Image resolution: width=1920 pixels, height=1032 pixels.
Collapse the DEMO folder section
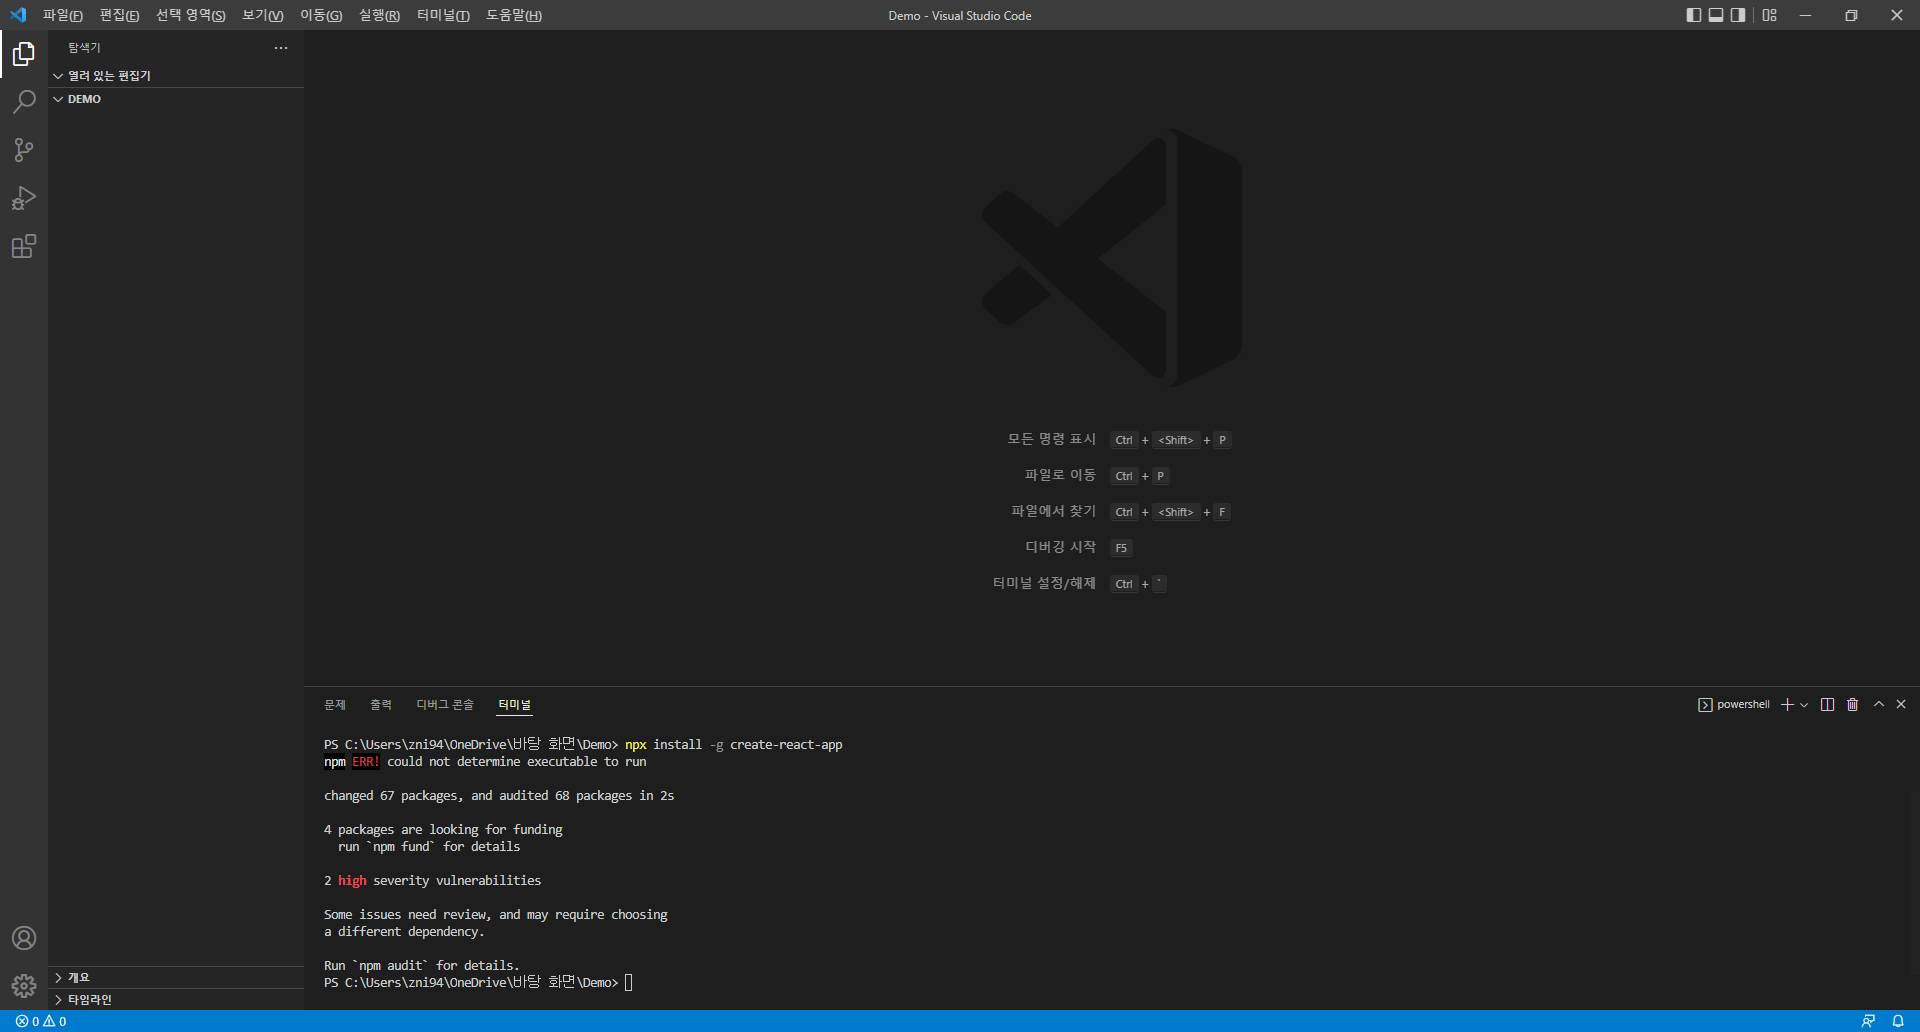pyautogui.click(x=176, y=99)
